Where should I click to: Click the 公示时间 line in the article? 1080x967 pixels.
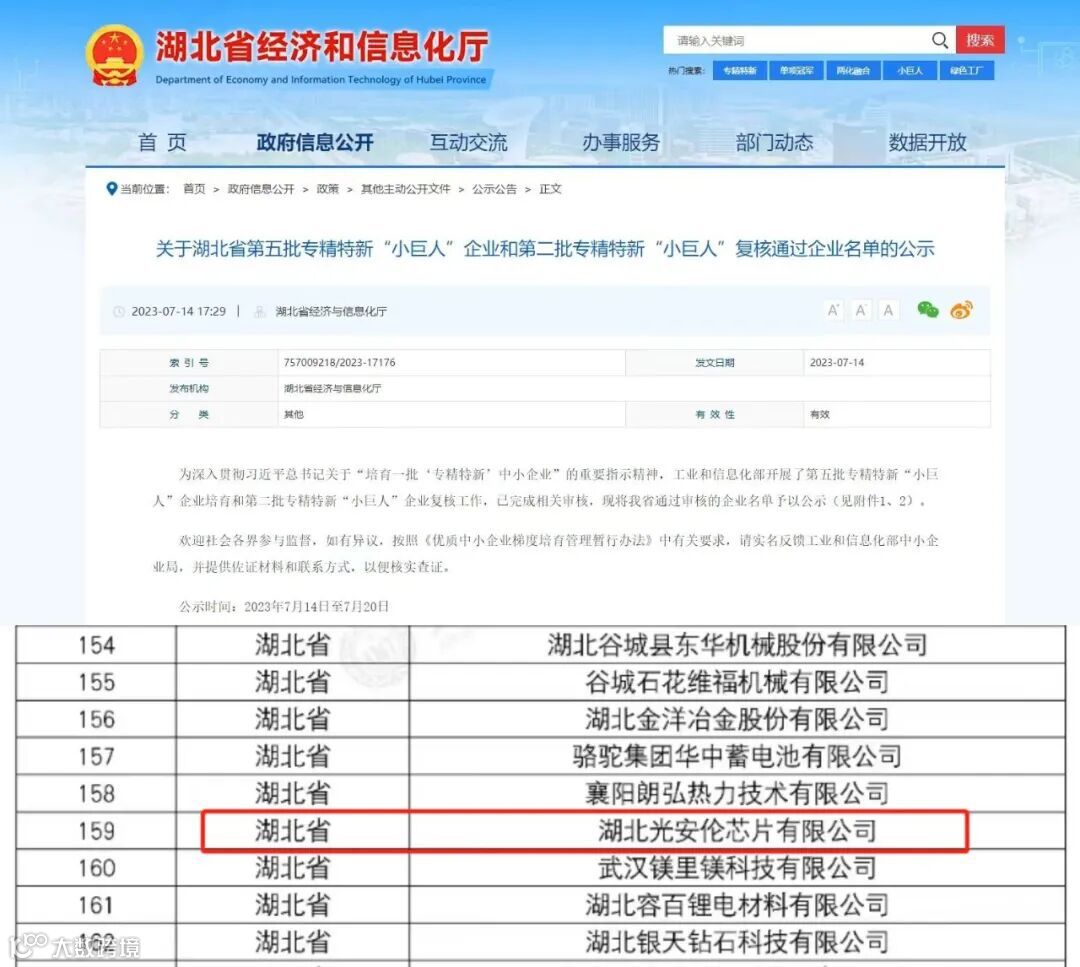pyautogui.click(x=284, y=607)
